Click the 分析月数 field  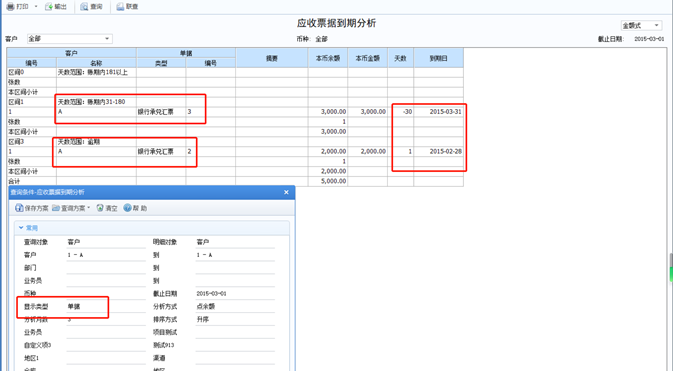[x=106, y=319]
